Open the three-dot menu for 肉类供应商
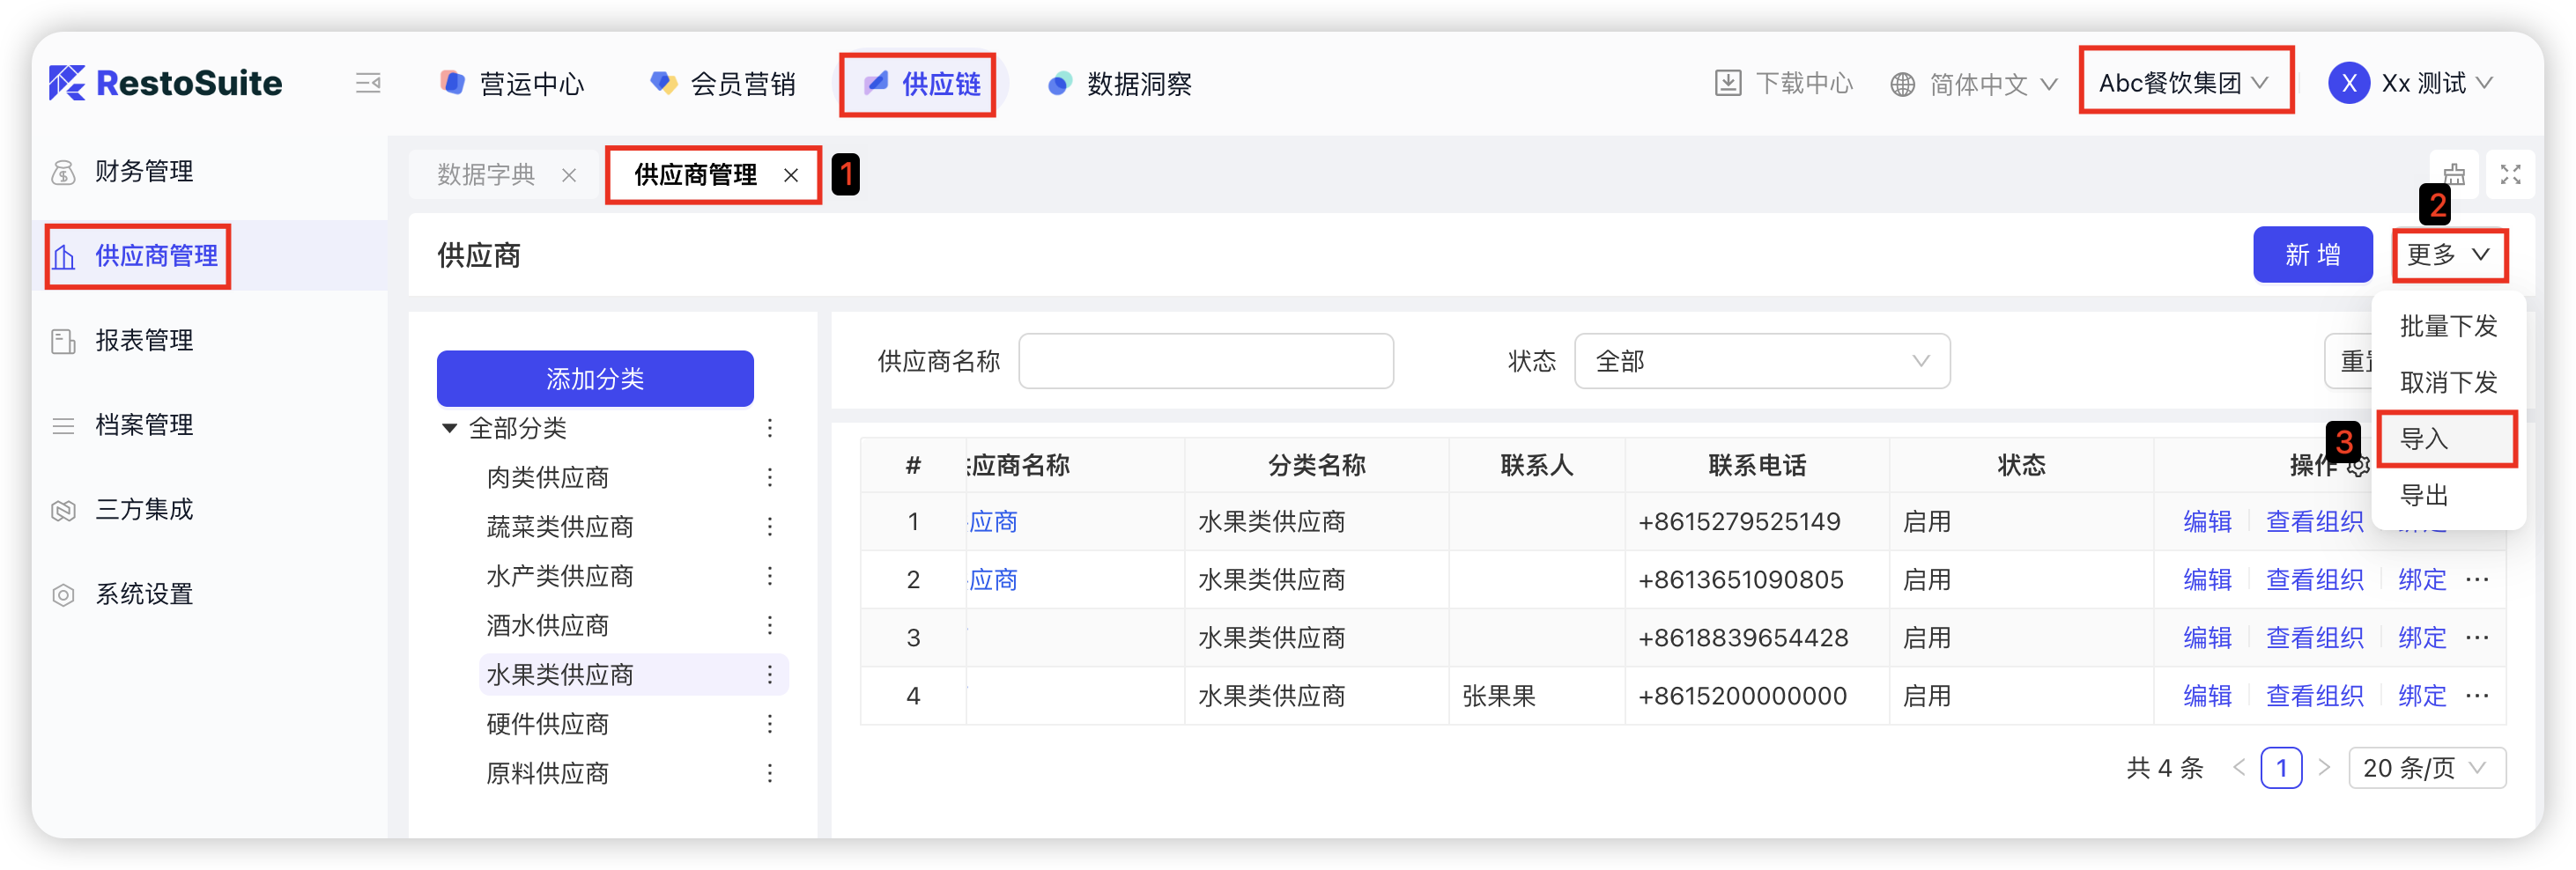The width and height of the screenshot is (2576, 870). (x=769, y=477)
